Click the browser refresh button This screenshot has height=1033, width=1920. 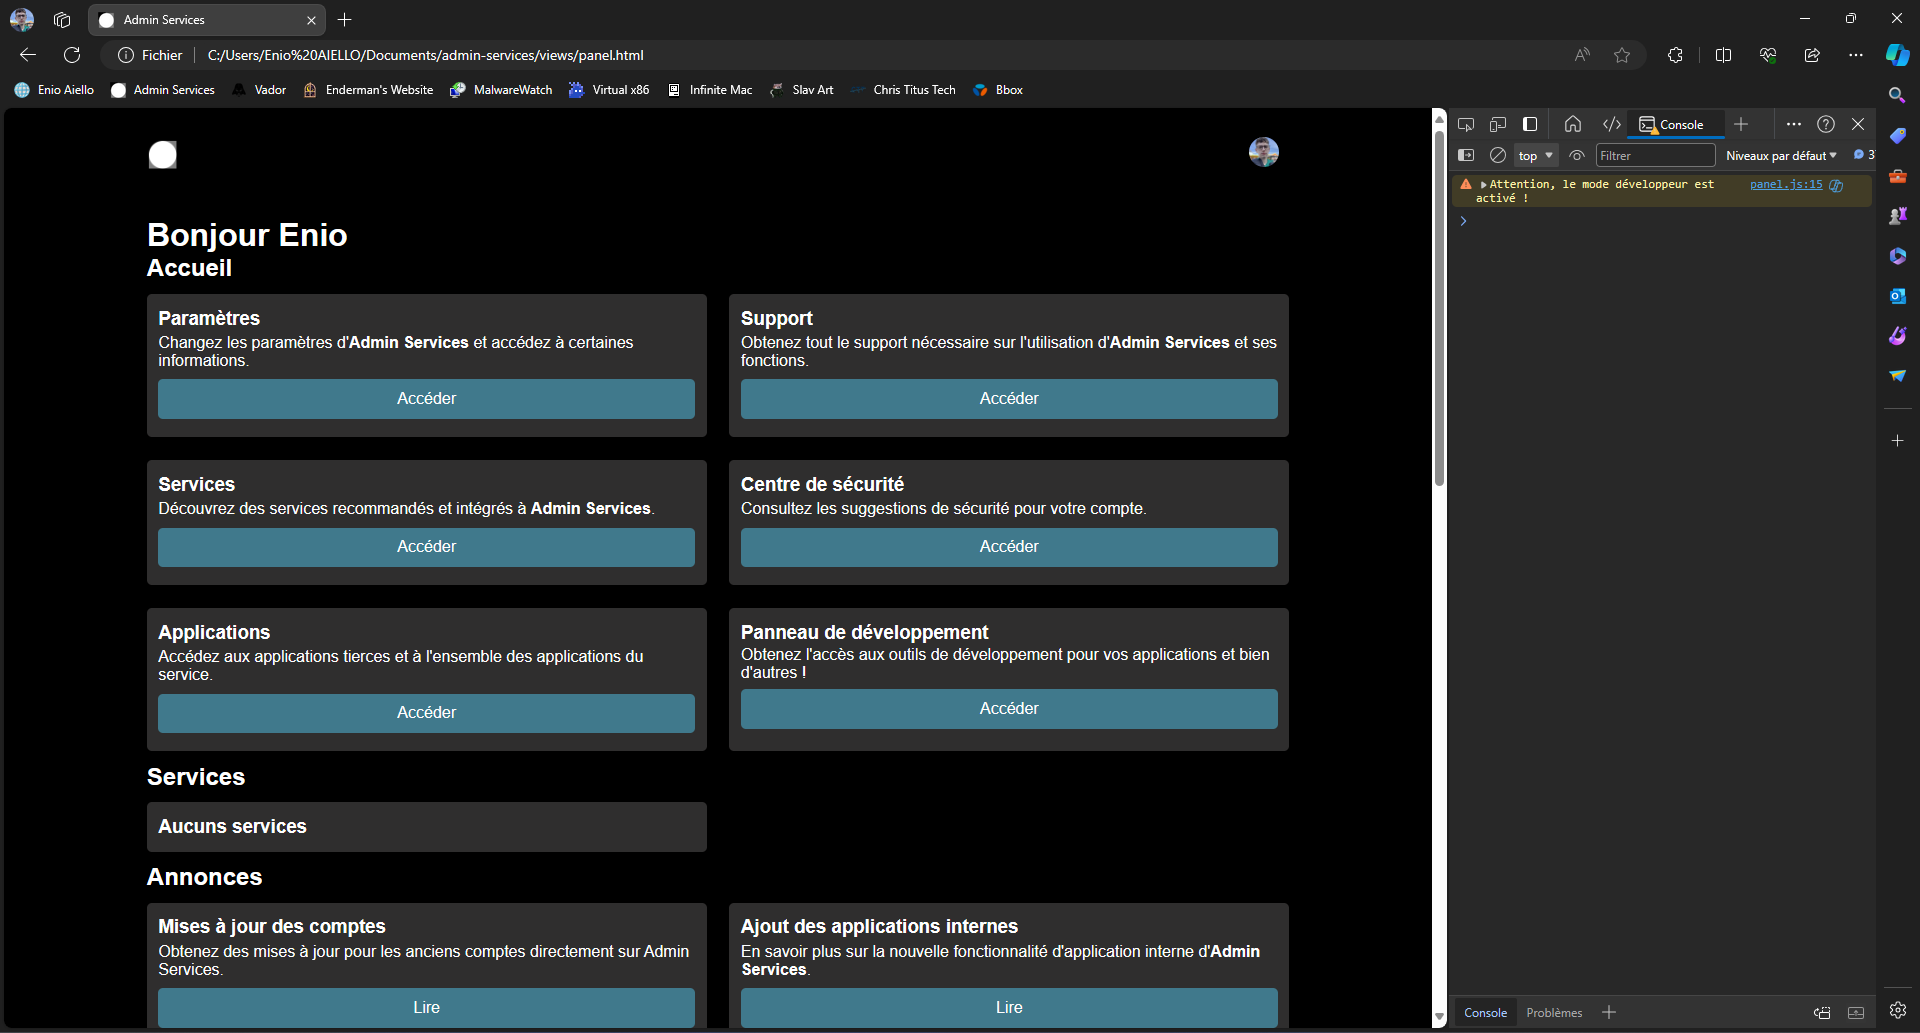[72, 55]
